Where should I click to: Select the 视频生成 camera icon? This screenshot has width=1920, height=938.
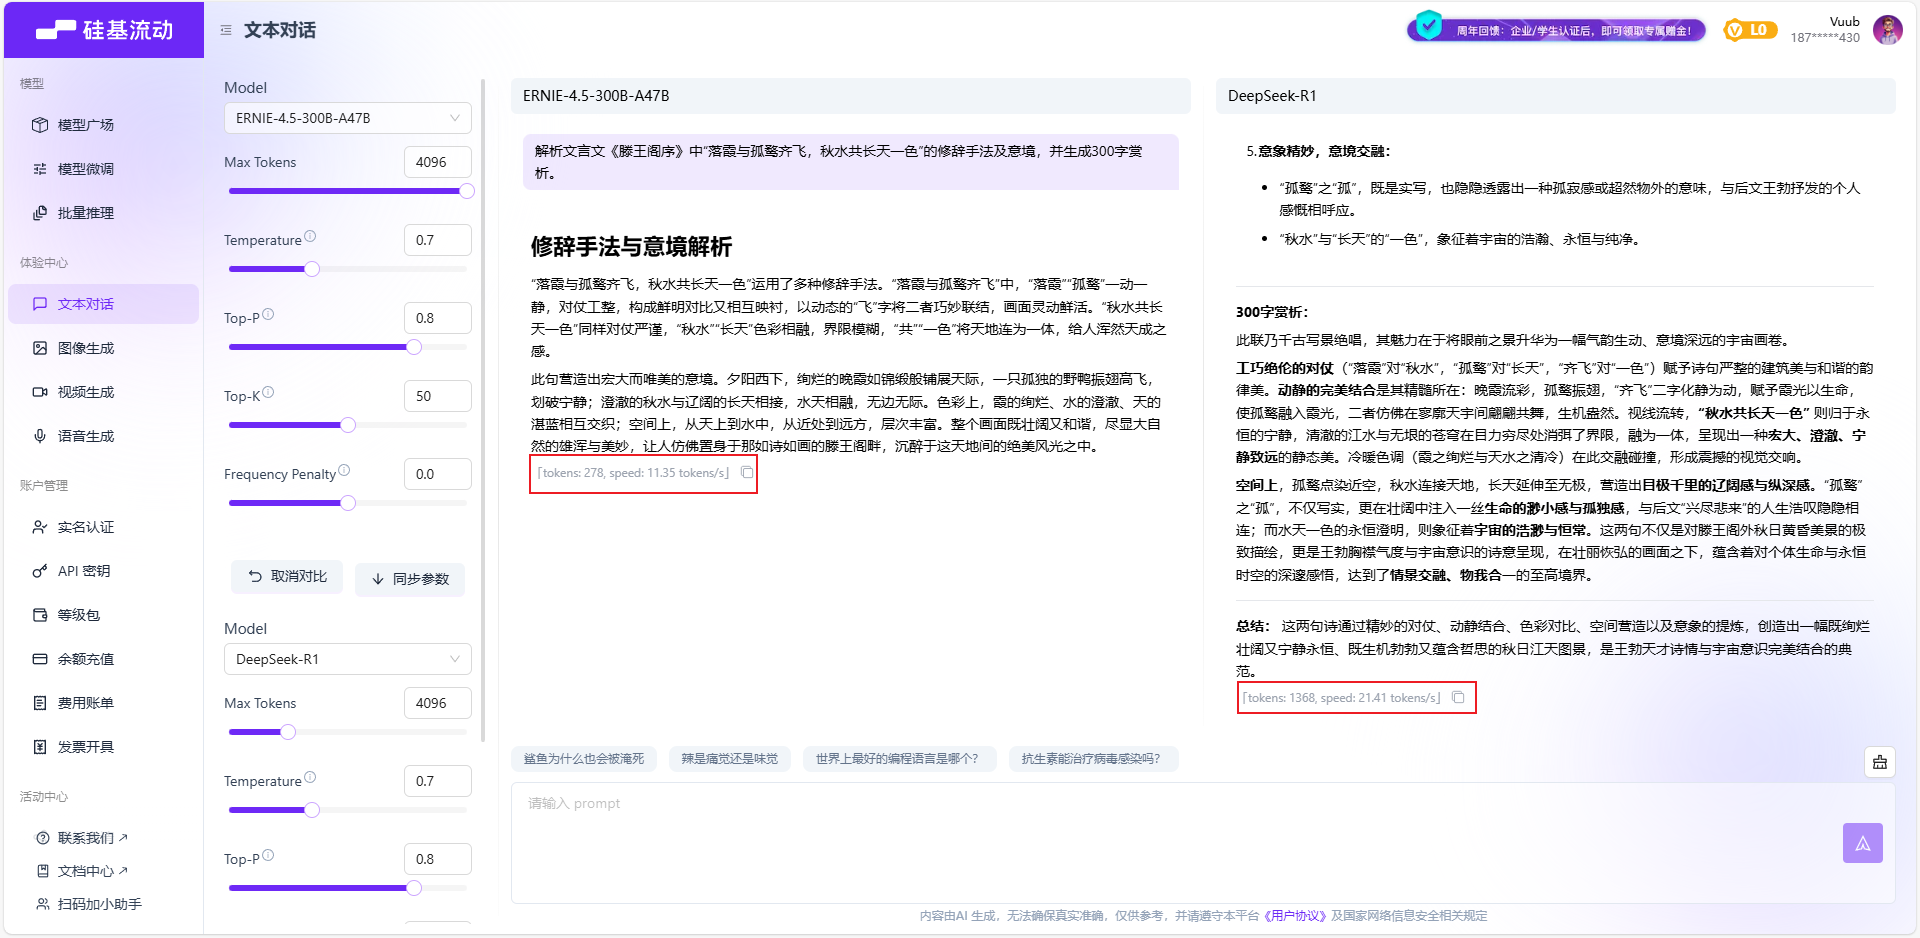[x=40, y=391]
